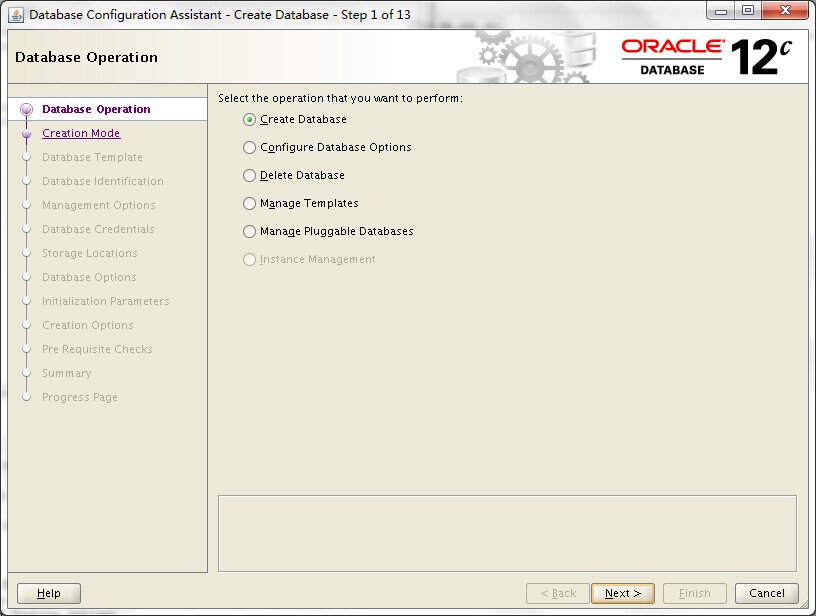Click Storage Locations step in sidebar

(90, 253)
